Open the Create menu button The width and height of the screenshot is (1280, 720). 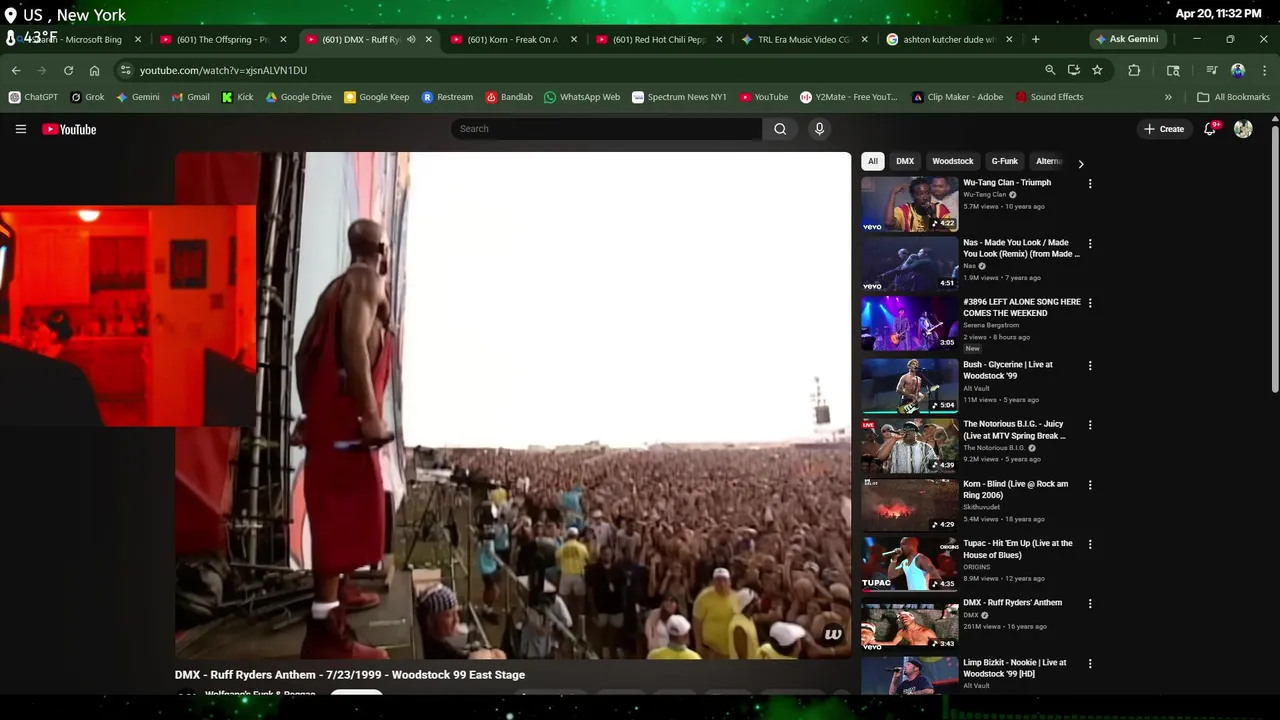coord(1164,129)
